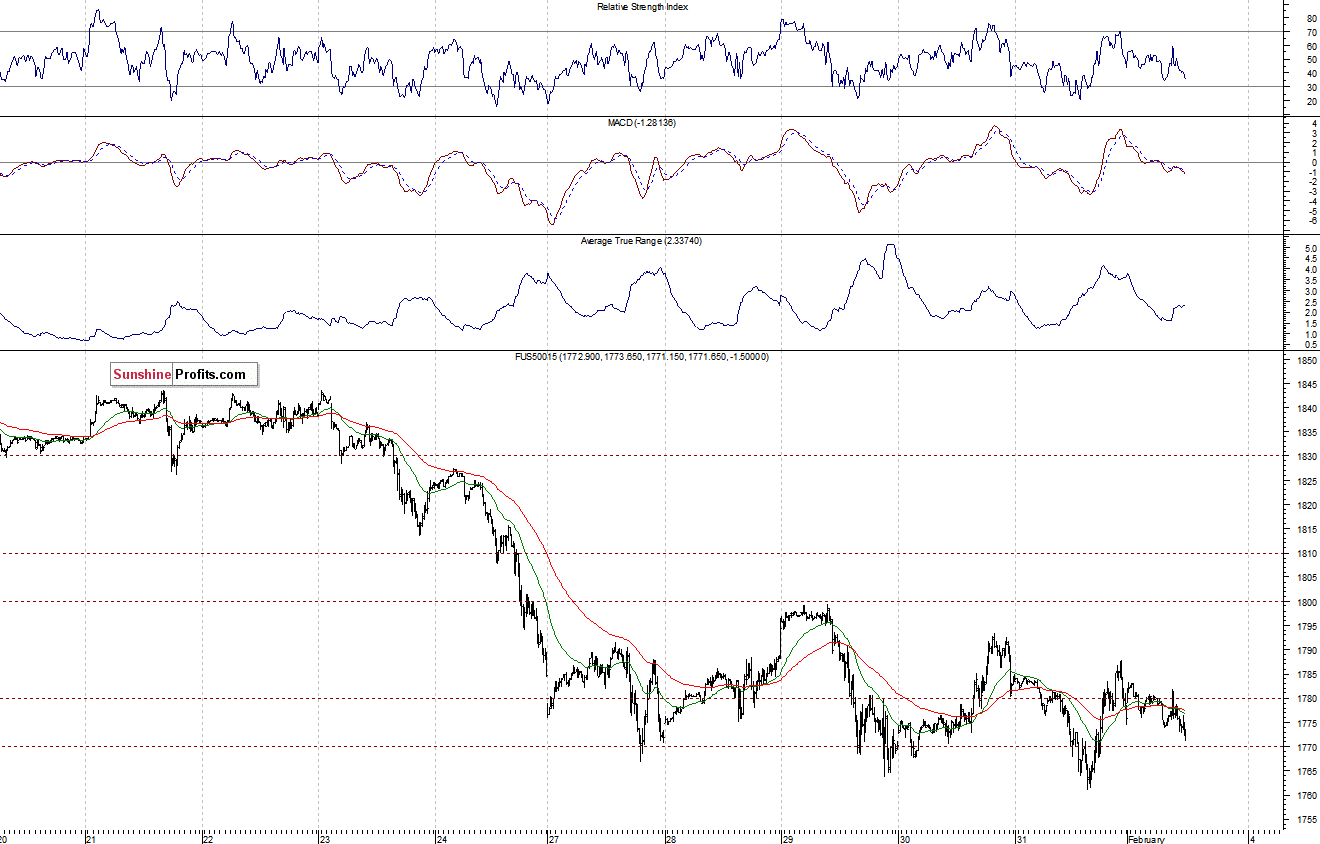Click the 28 date label on time axis
The width and height of the screenshot is (1320, 844).
[x=671, y=839]
